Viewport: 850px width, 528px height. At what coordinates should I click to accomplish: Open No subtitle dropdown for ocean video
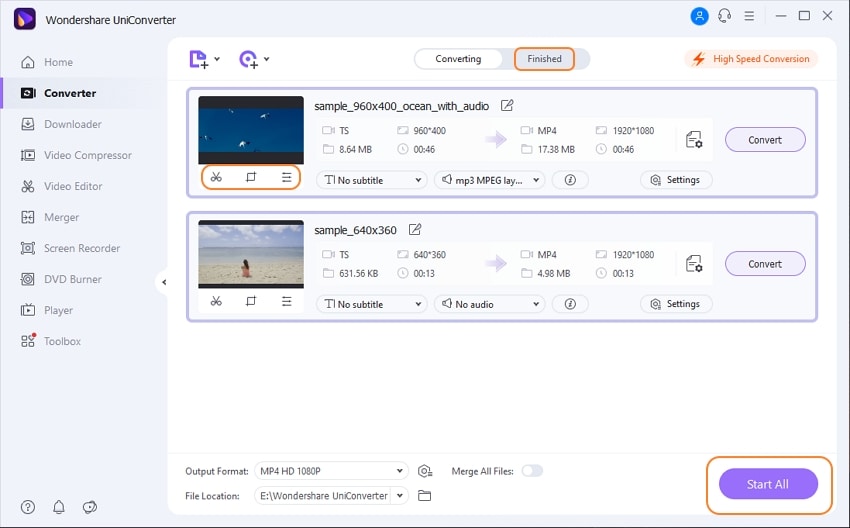click(x=371, y=180)
